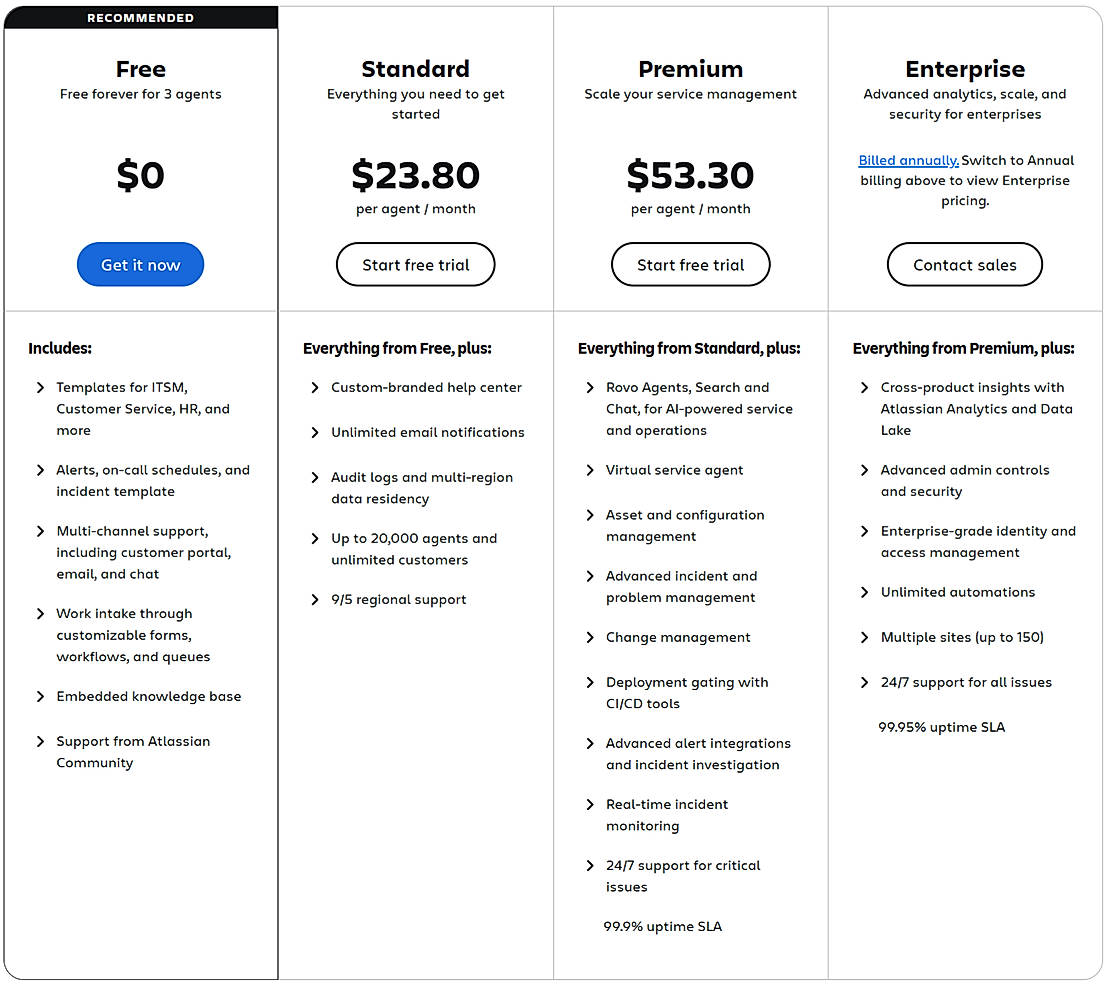Expand Alerts, on-call schedules chevron
This screenshot has height=985, width=1108.
pos(40,470)
